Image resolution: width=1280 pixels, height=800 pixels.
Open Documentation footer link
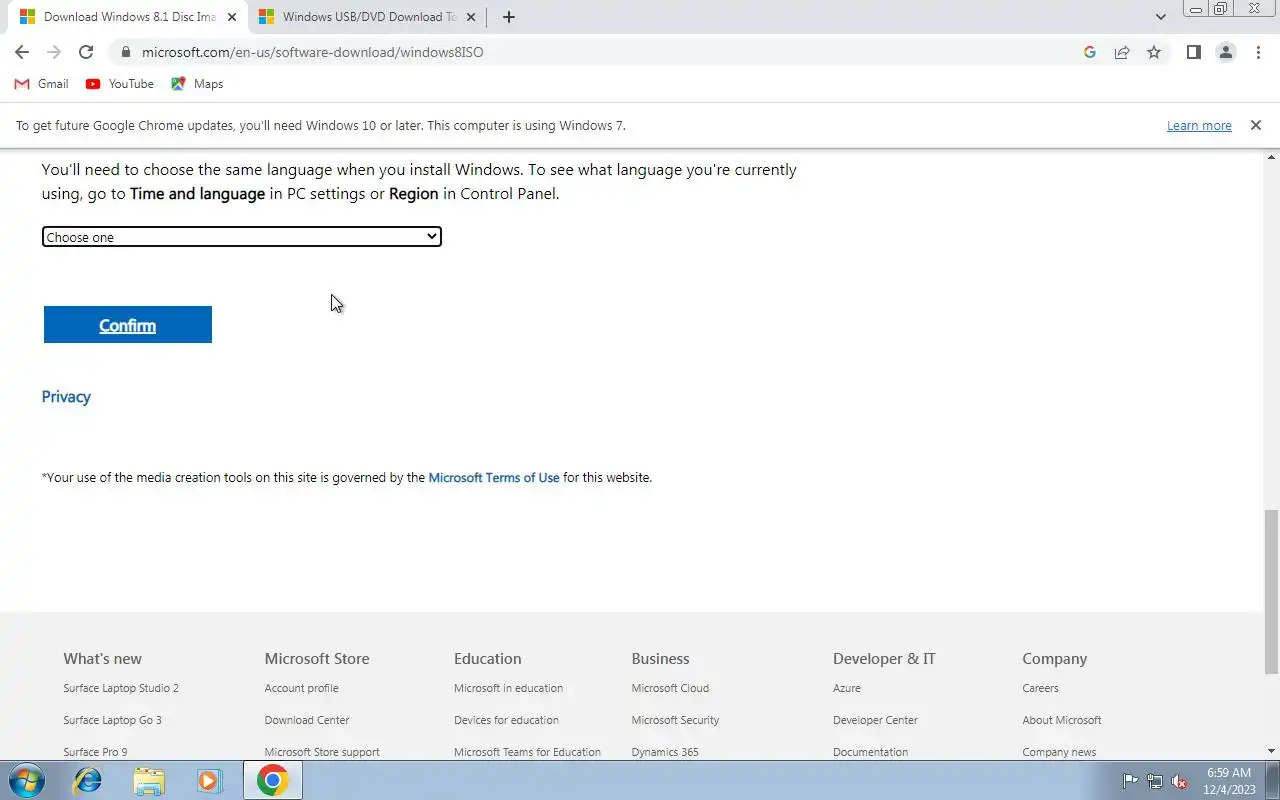click(x=871, y=752)
